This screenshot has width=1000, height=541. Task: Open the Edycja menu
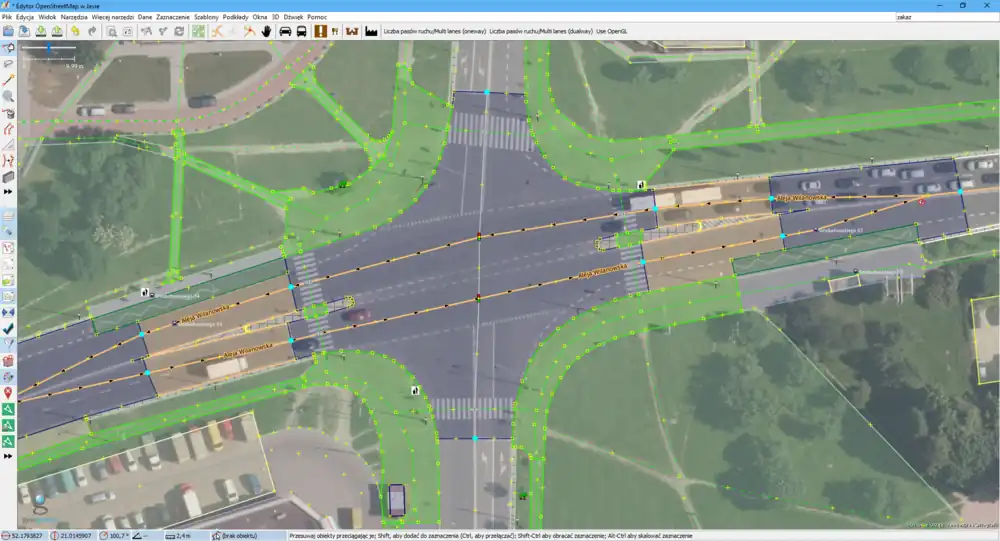(25, 18)
